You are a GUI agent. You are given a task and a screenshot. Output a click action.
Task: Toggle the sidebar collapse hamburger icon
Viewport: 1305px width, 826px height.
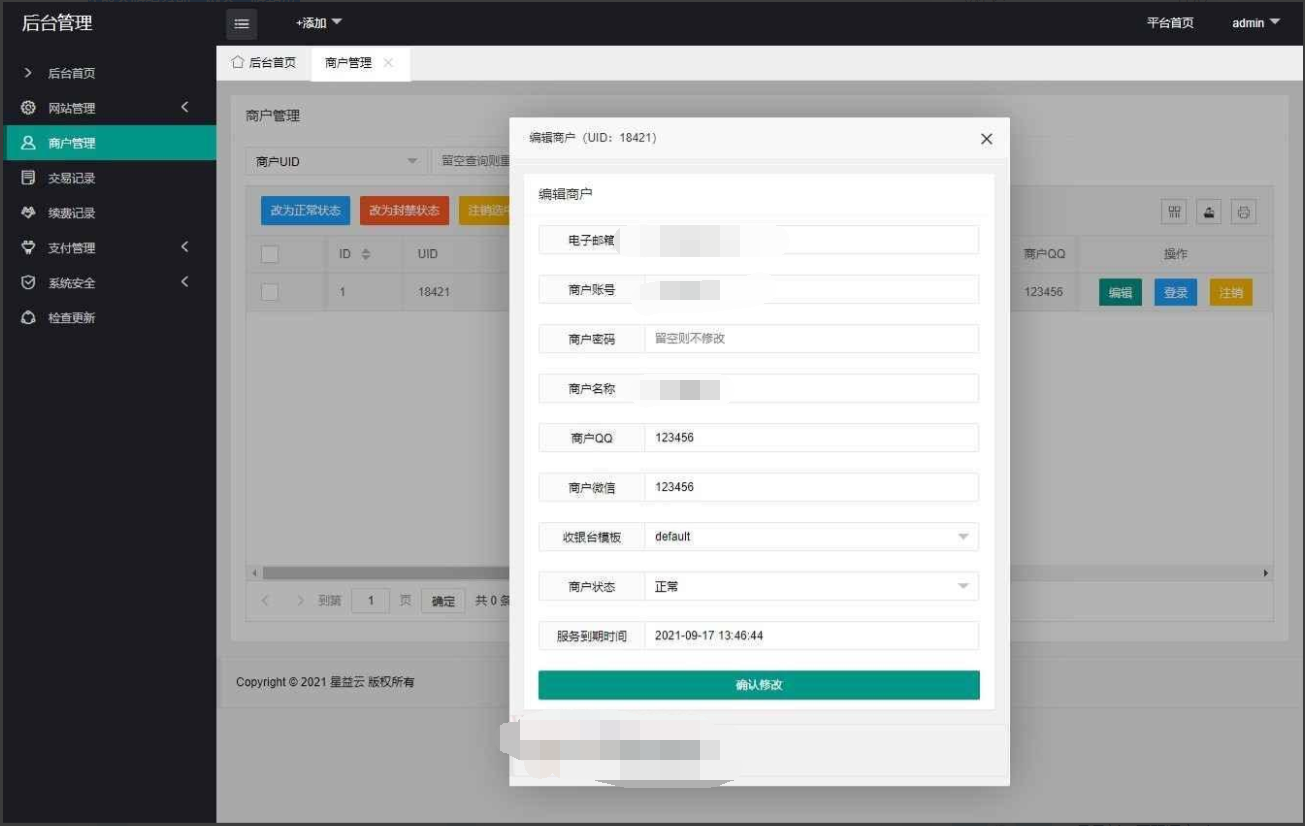[241, 23]
